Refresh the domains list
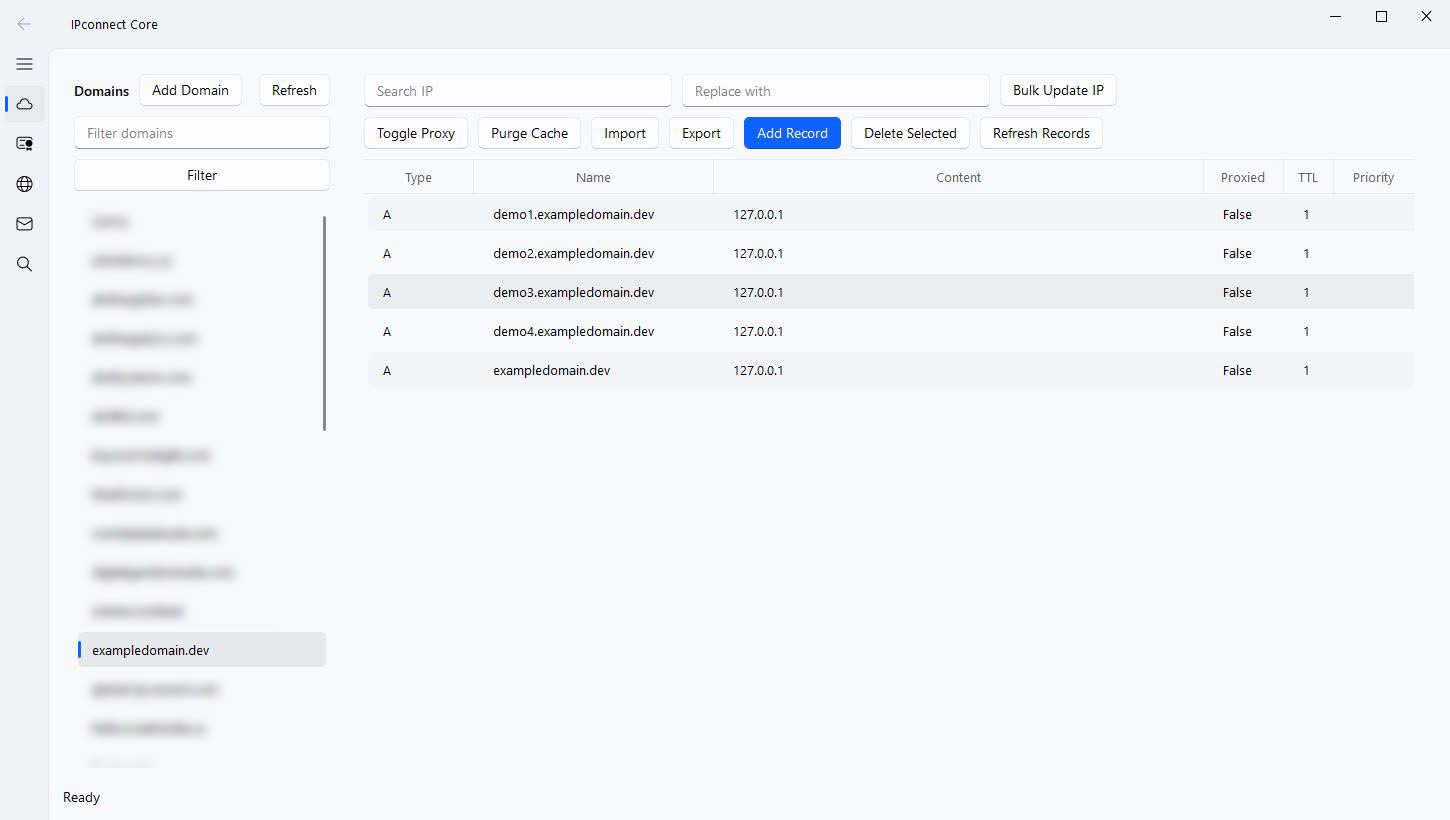Screen dimensions: 1450x820 [294, 90]
